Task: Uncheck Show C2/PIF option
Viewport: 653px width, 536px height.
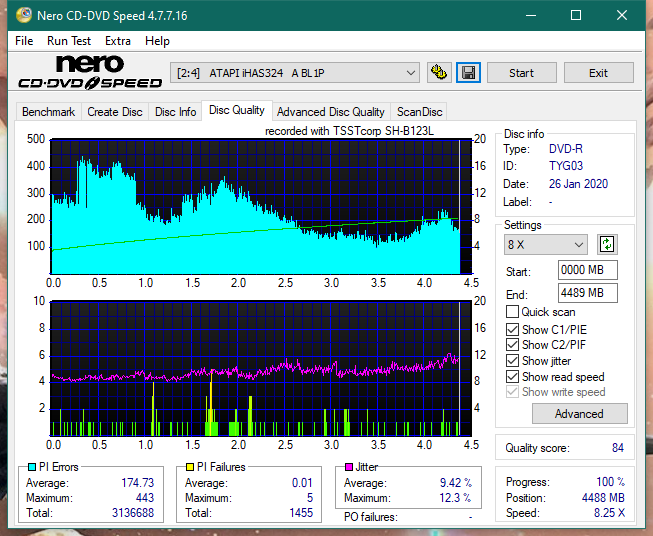Action: pyautogui.click(x=512, y=345)
